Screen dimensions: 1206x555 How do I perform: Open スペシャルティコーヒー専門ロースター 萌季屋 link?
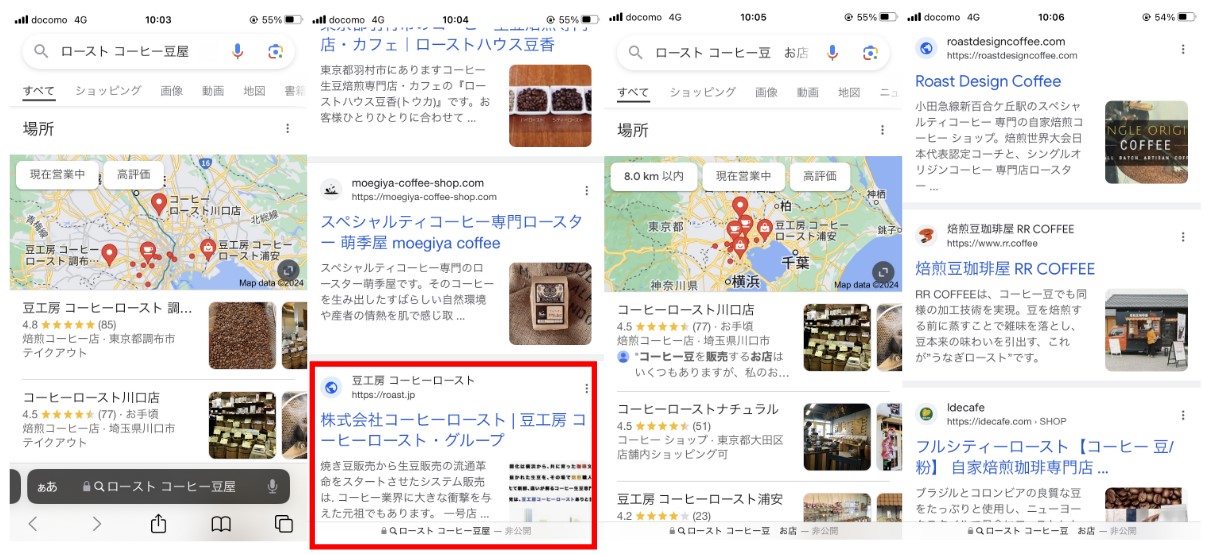pyautogui.click(x=452, y=232)
